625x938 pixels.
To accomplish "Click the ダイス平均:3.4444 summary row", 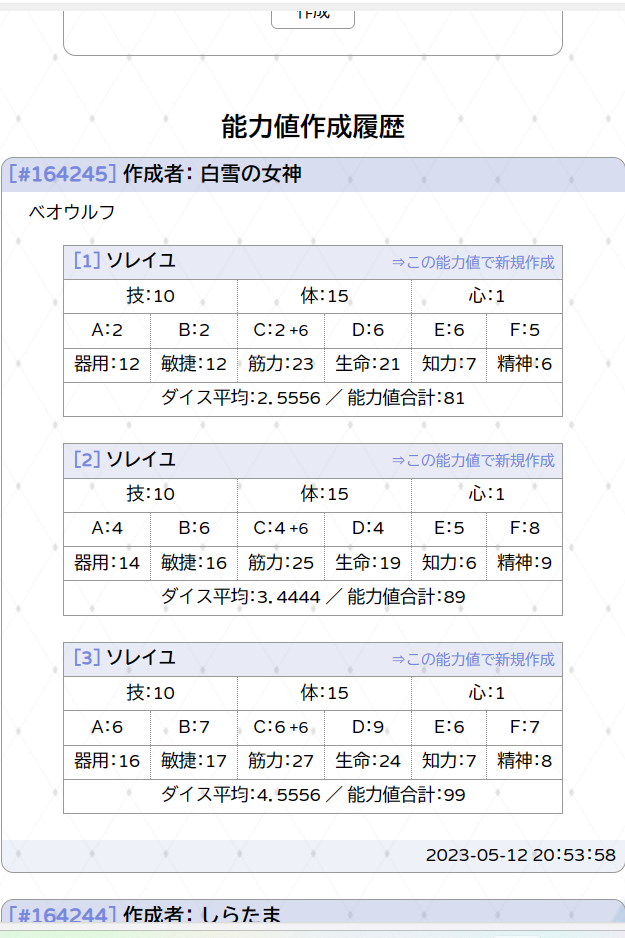I will (x=313, y=598).
